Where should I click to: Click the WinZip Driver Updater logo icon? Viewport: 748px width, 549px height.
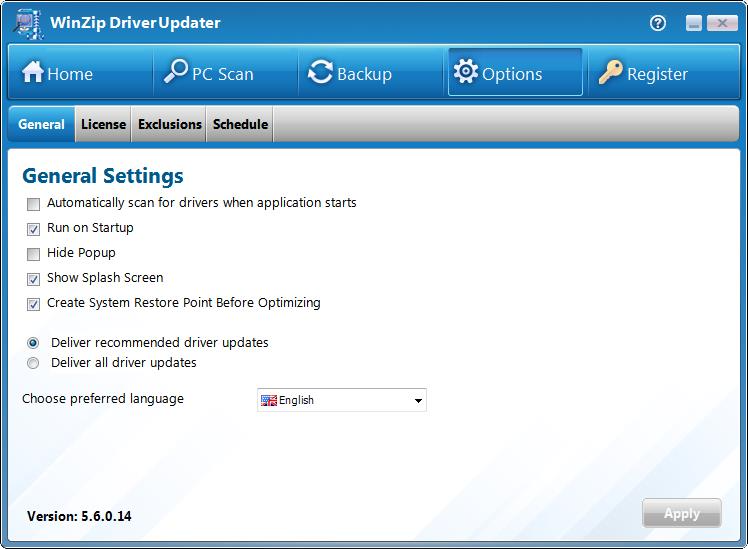28,24
